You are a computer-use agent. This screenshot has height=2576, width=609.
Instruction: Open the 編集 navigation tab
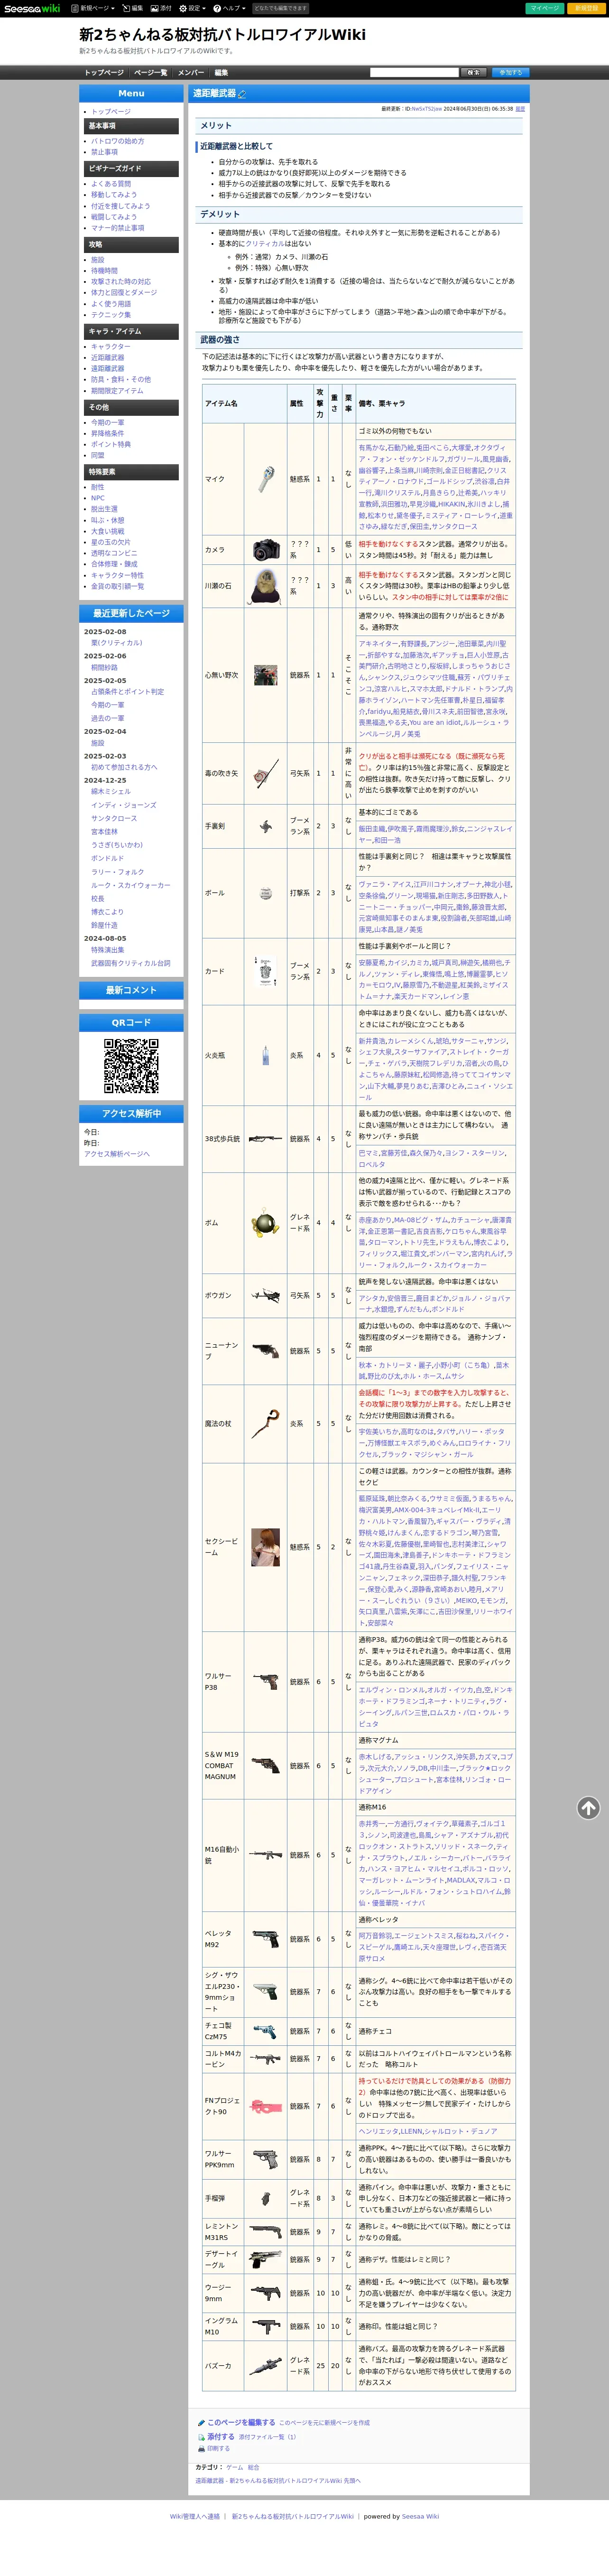221,73
